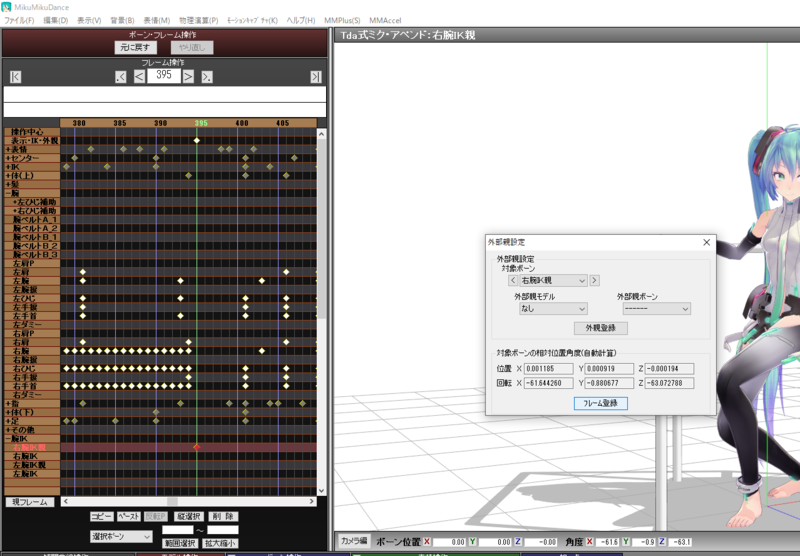Click the 外親登録 button
Screen dimensions: 800x556
(x=601, y=328)
